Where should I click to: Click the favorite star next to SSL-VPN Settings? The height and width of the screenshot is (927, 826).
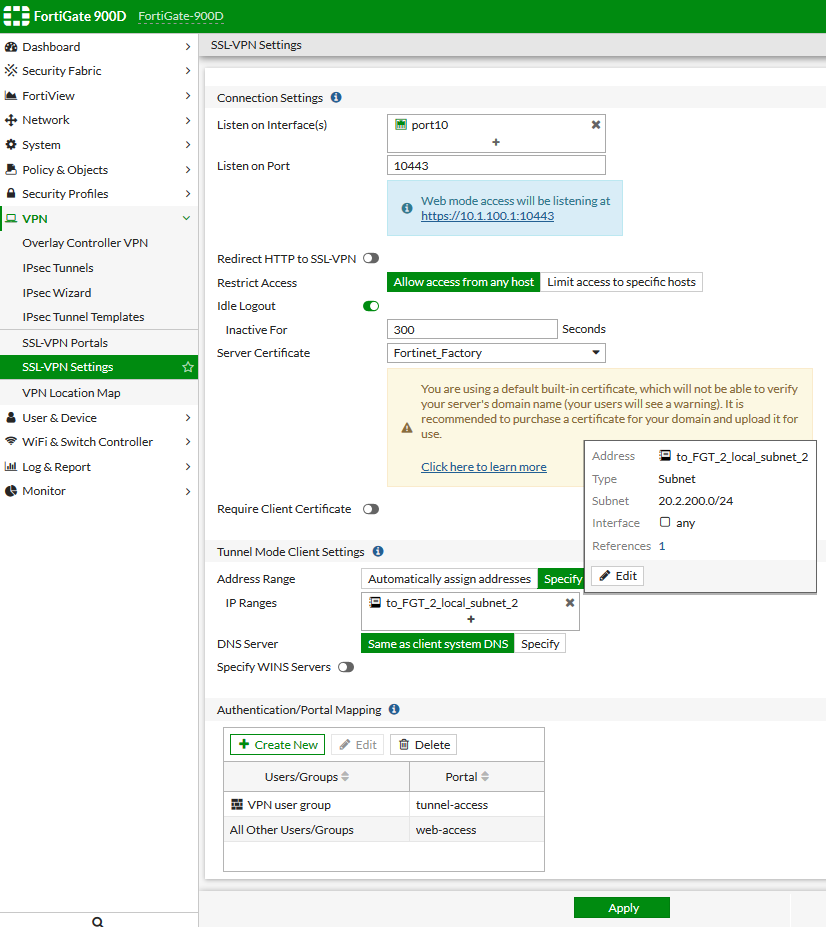tap(186, 366)
